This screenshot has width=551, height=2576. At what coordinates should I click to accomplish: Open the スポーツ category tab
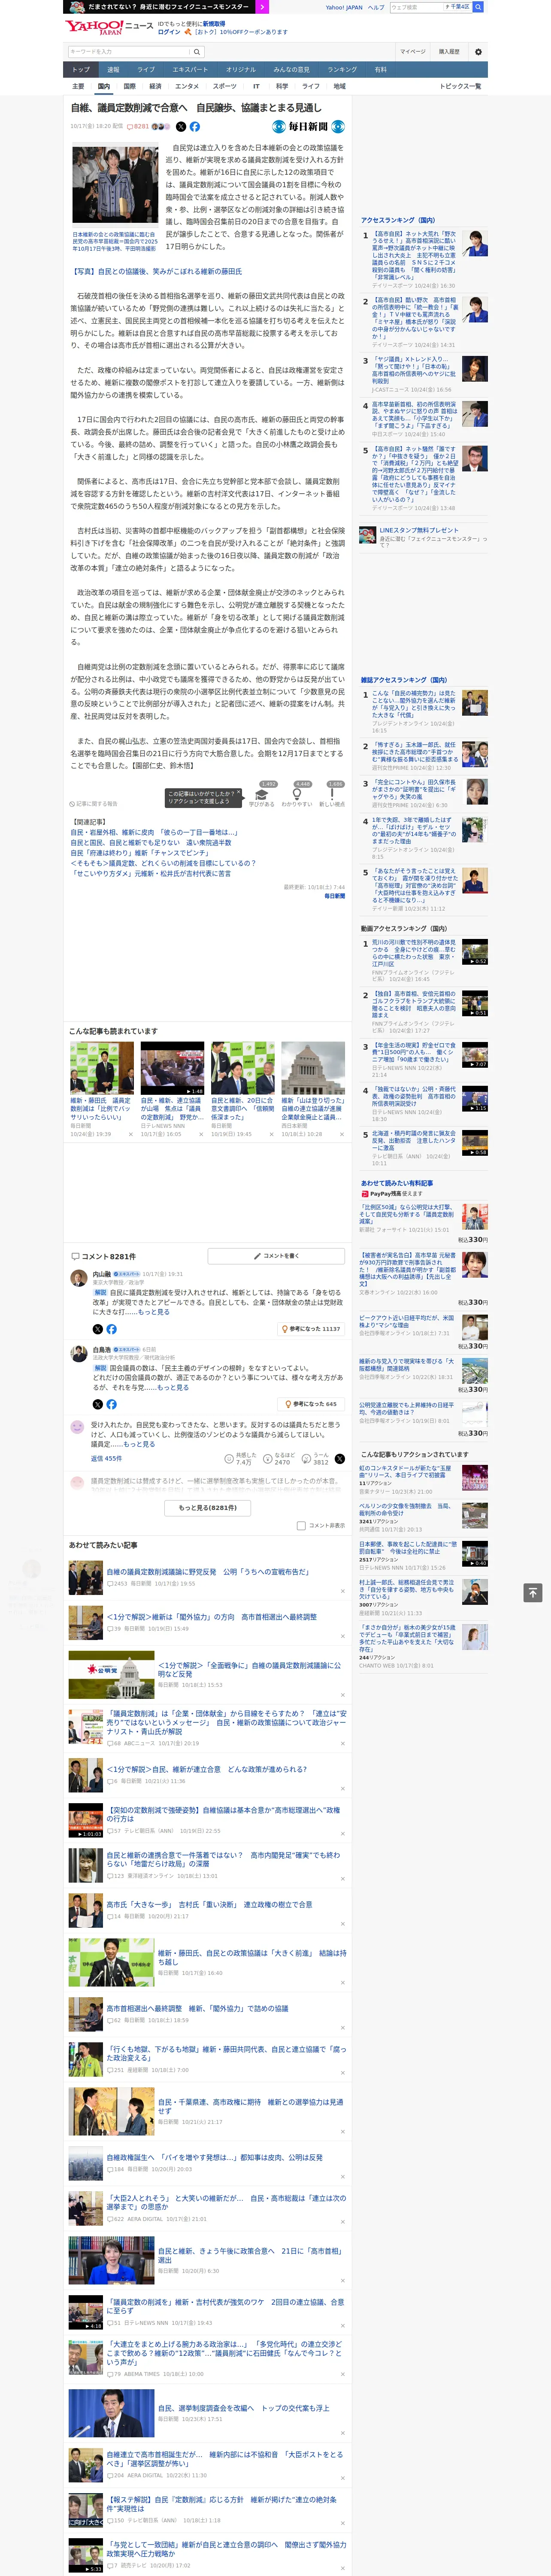click(225, 86)
